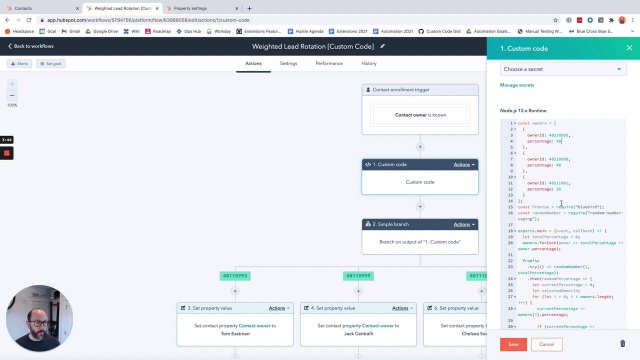Screen dimensions: 640x360
Task: Open Actions dropdown on 2. Simple branch
Action: tap(464, 224)
